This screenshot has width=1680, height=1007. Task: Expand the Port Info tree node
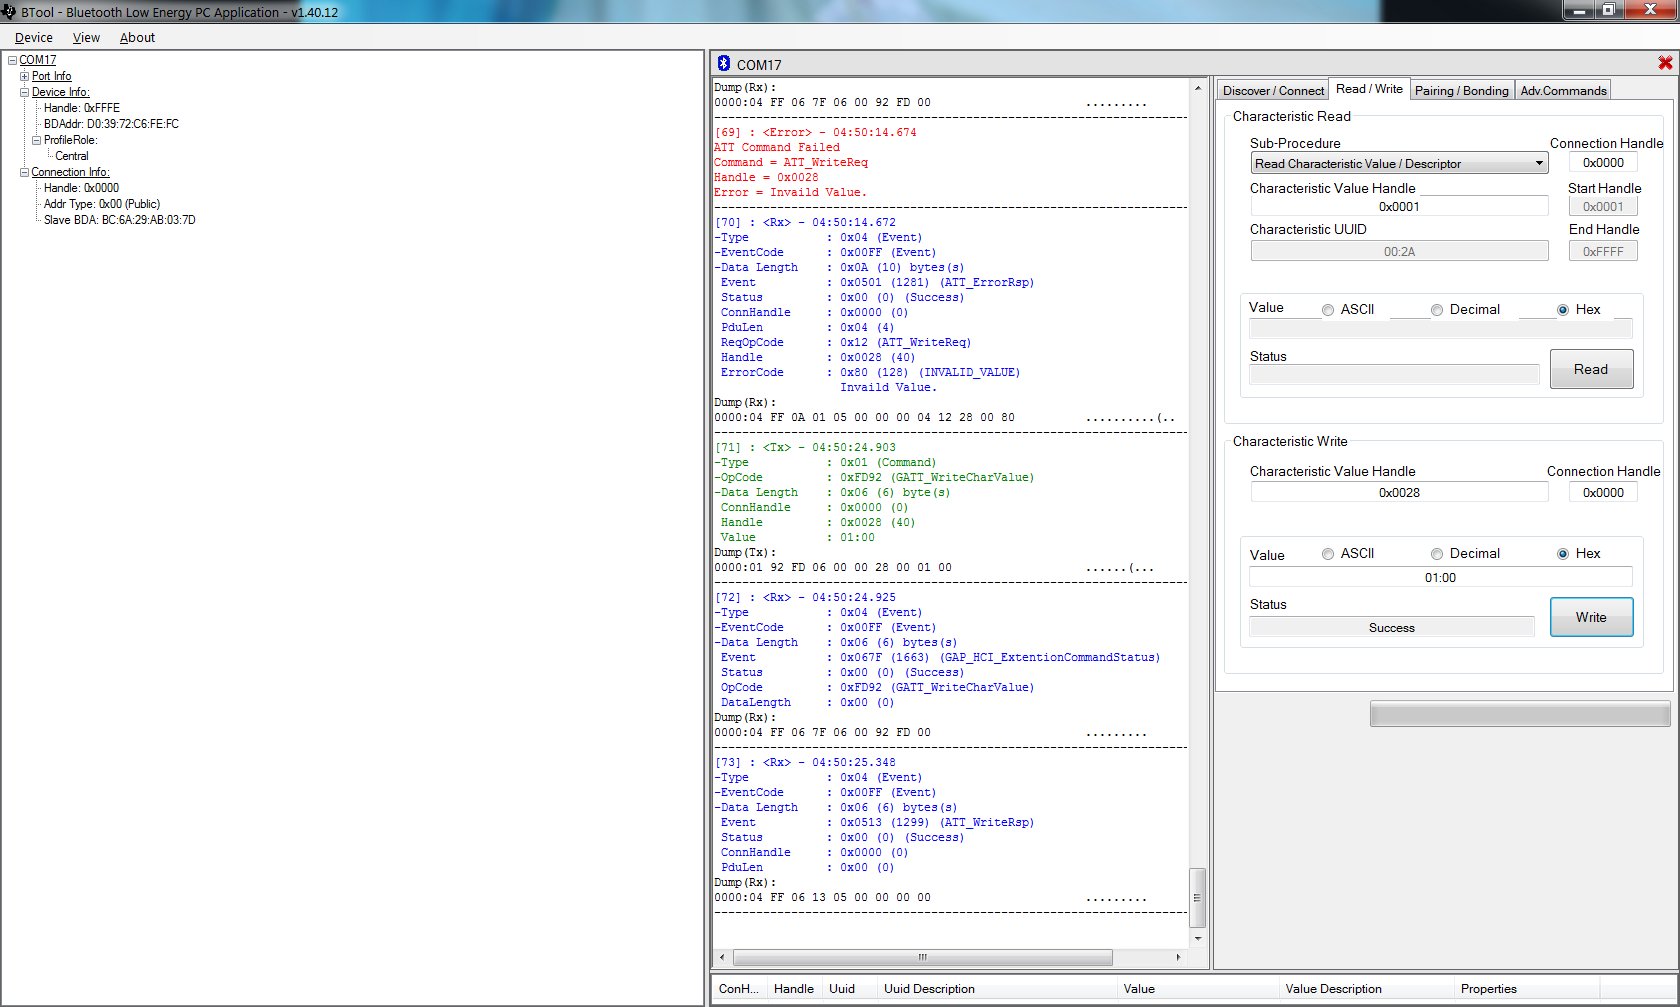(x=24, y=76)
